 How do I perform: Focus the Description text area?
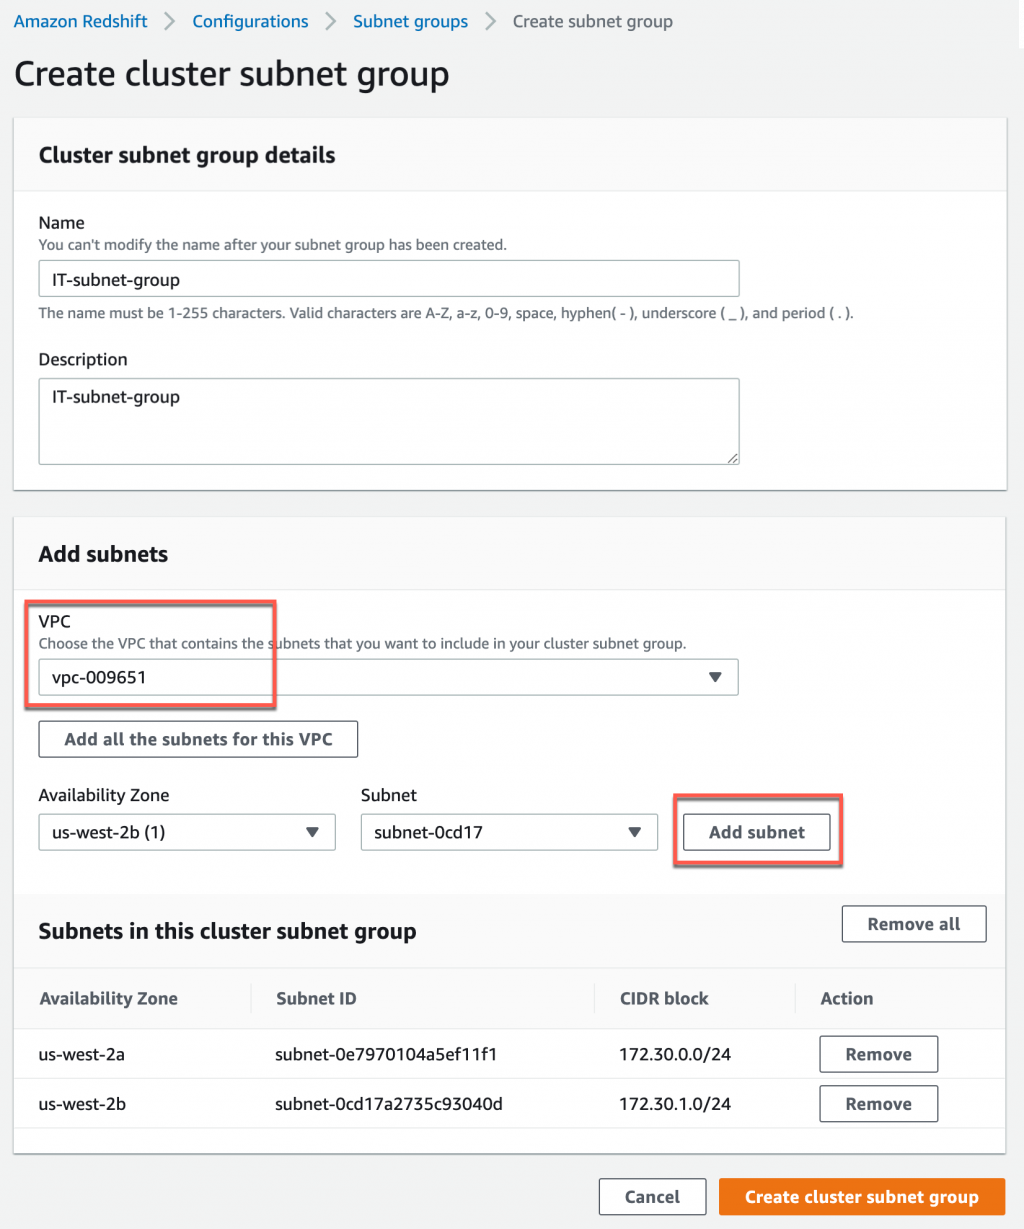(x=388, y=421)
